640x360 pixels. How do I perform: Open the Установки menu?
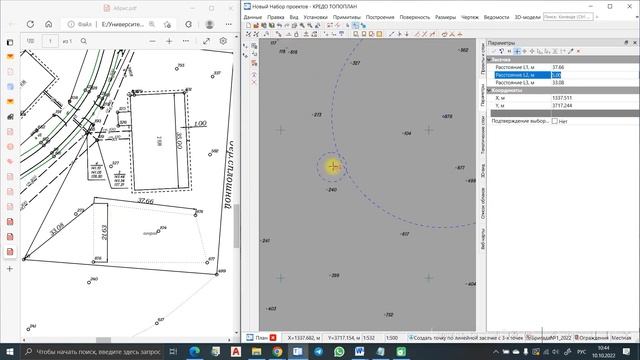point(316,17)
